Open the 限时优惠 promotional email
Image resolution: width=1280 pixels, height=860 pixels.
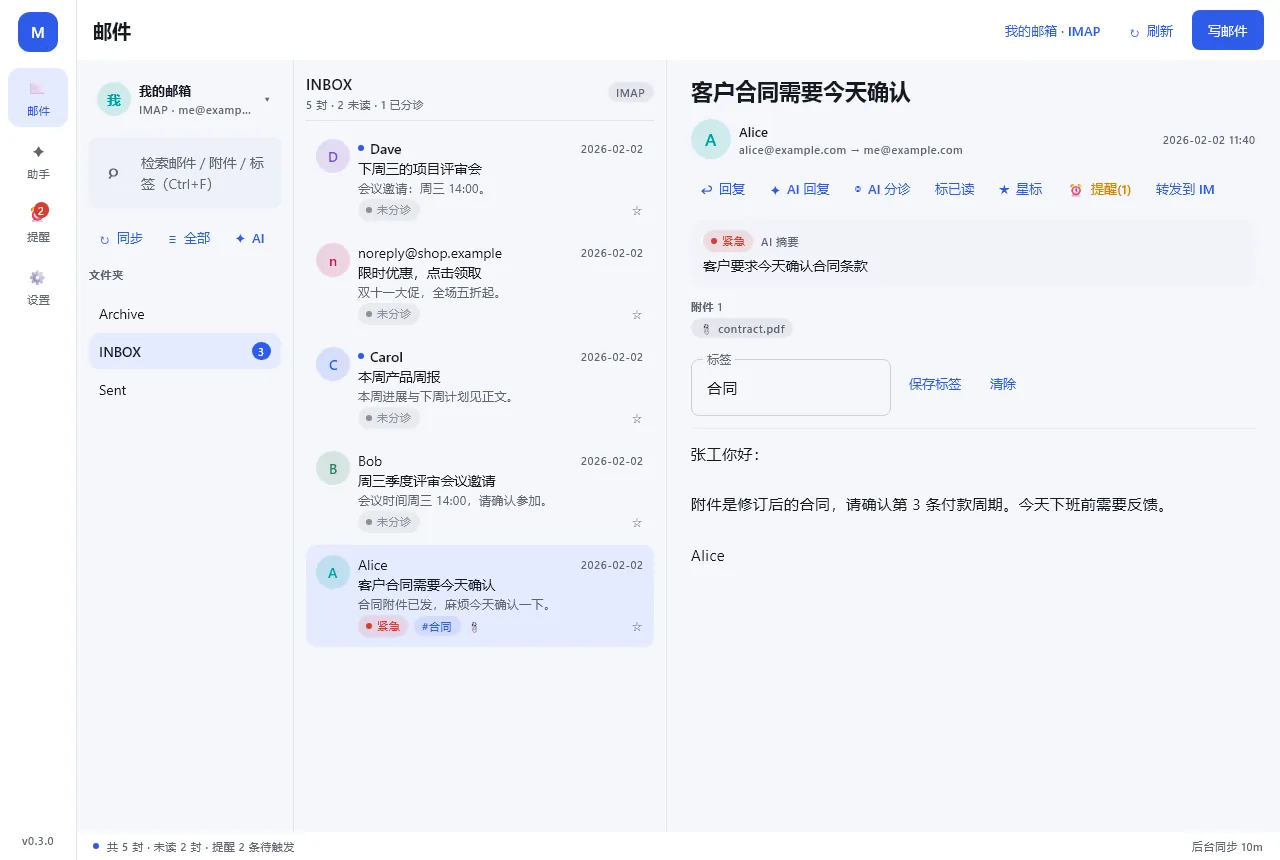coord(480,284)
